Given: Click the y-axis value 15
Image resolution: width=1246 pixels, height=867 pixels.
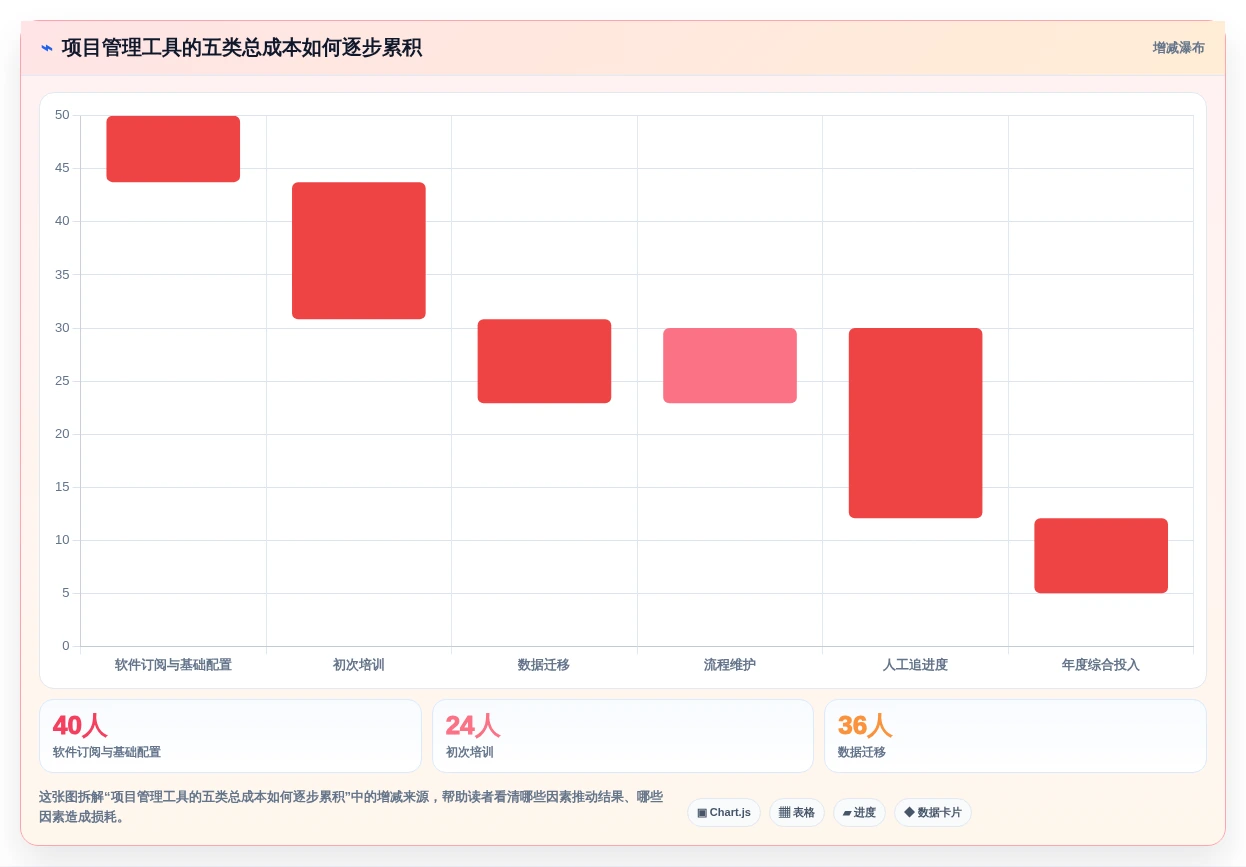Looking at the screenshot, I should pyautogui.click(x=63, y=487).
